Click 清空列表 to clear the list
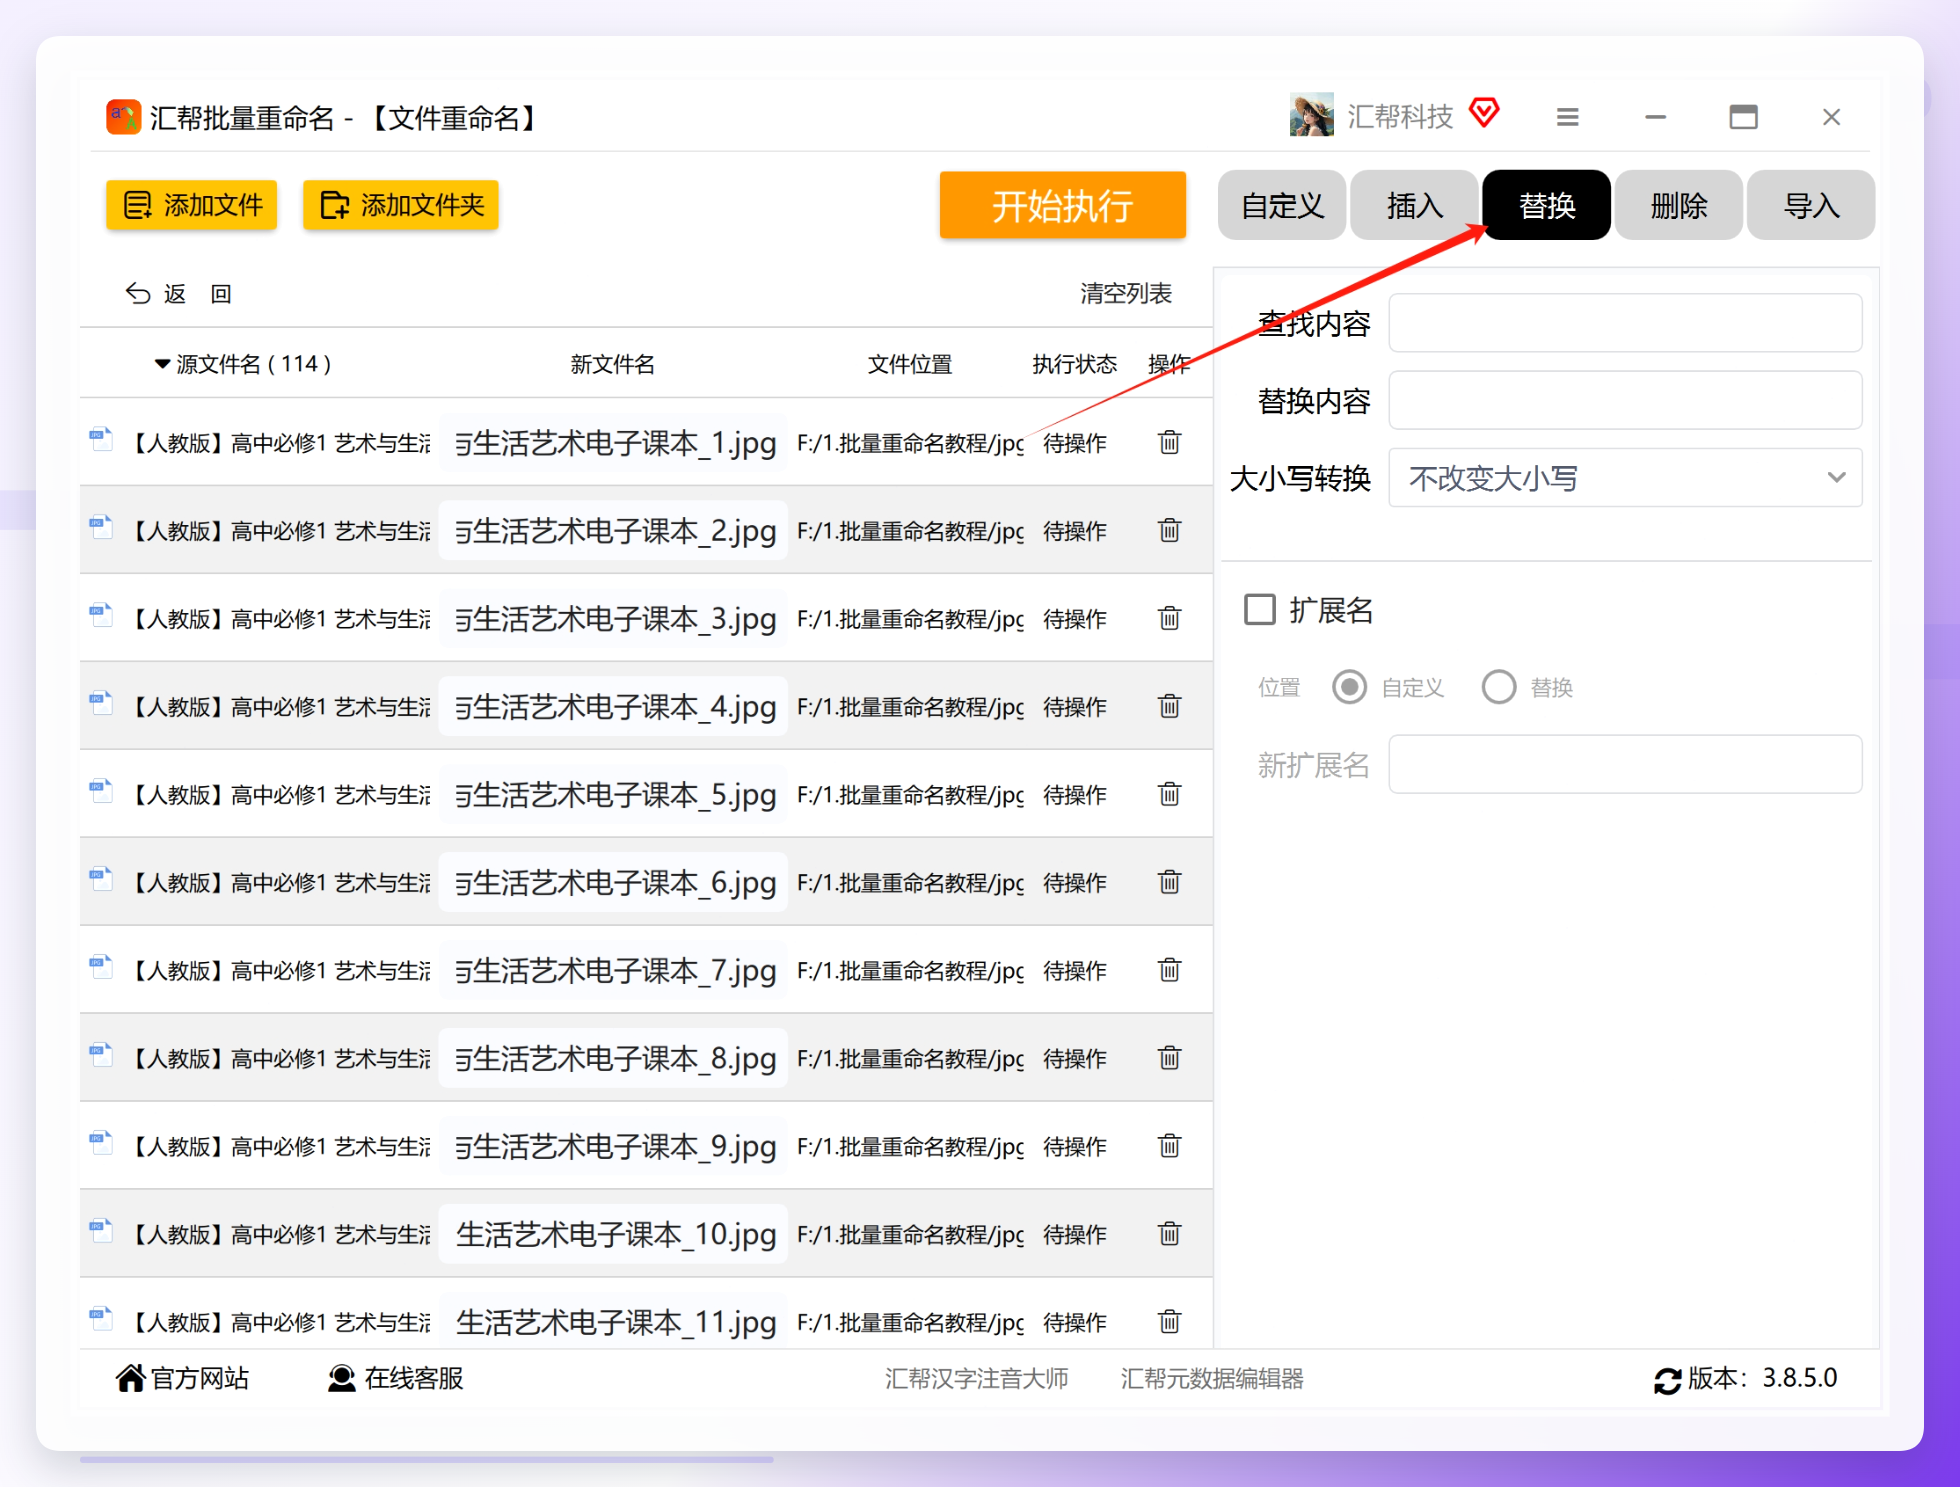The width and height of the screenshot is (1960, 1487). [1125, 293]
